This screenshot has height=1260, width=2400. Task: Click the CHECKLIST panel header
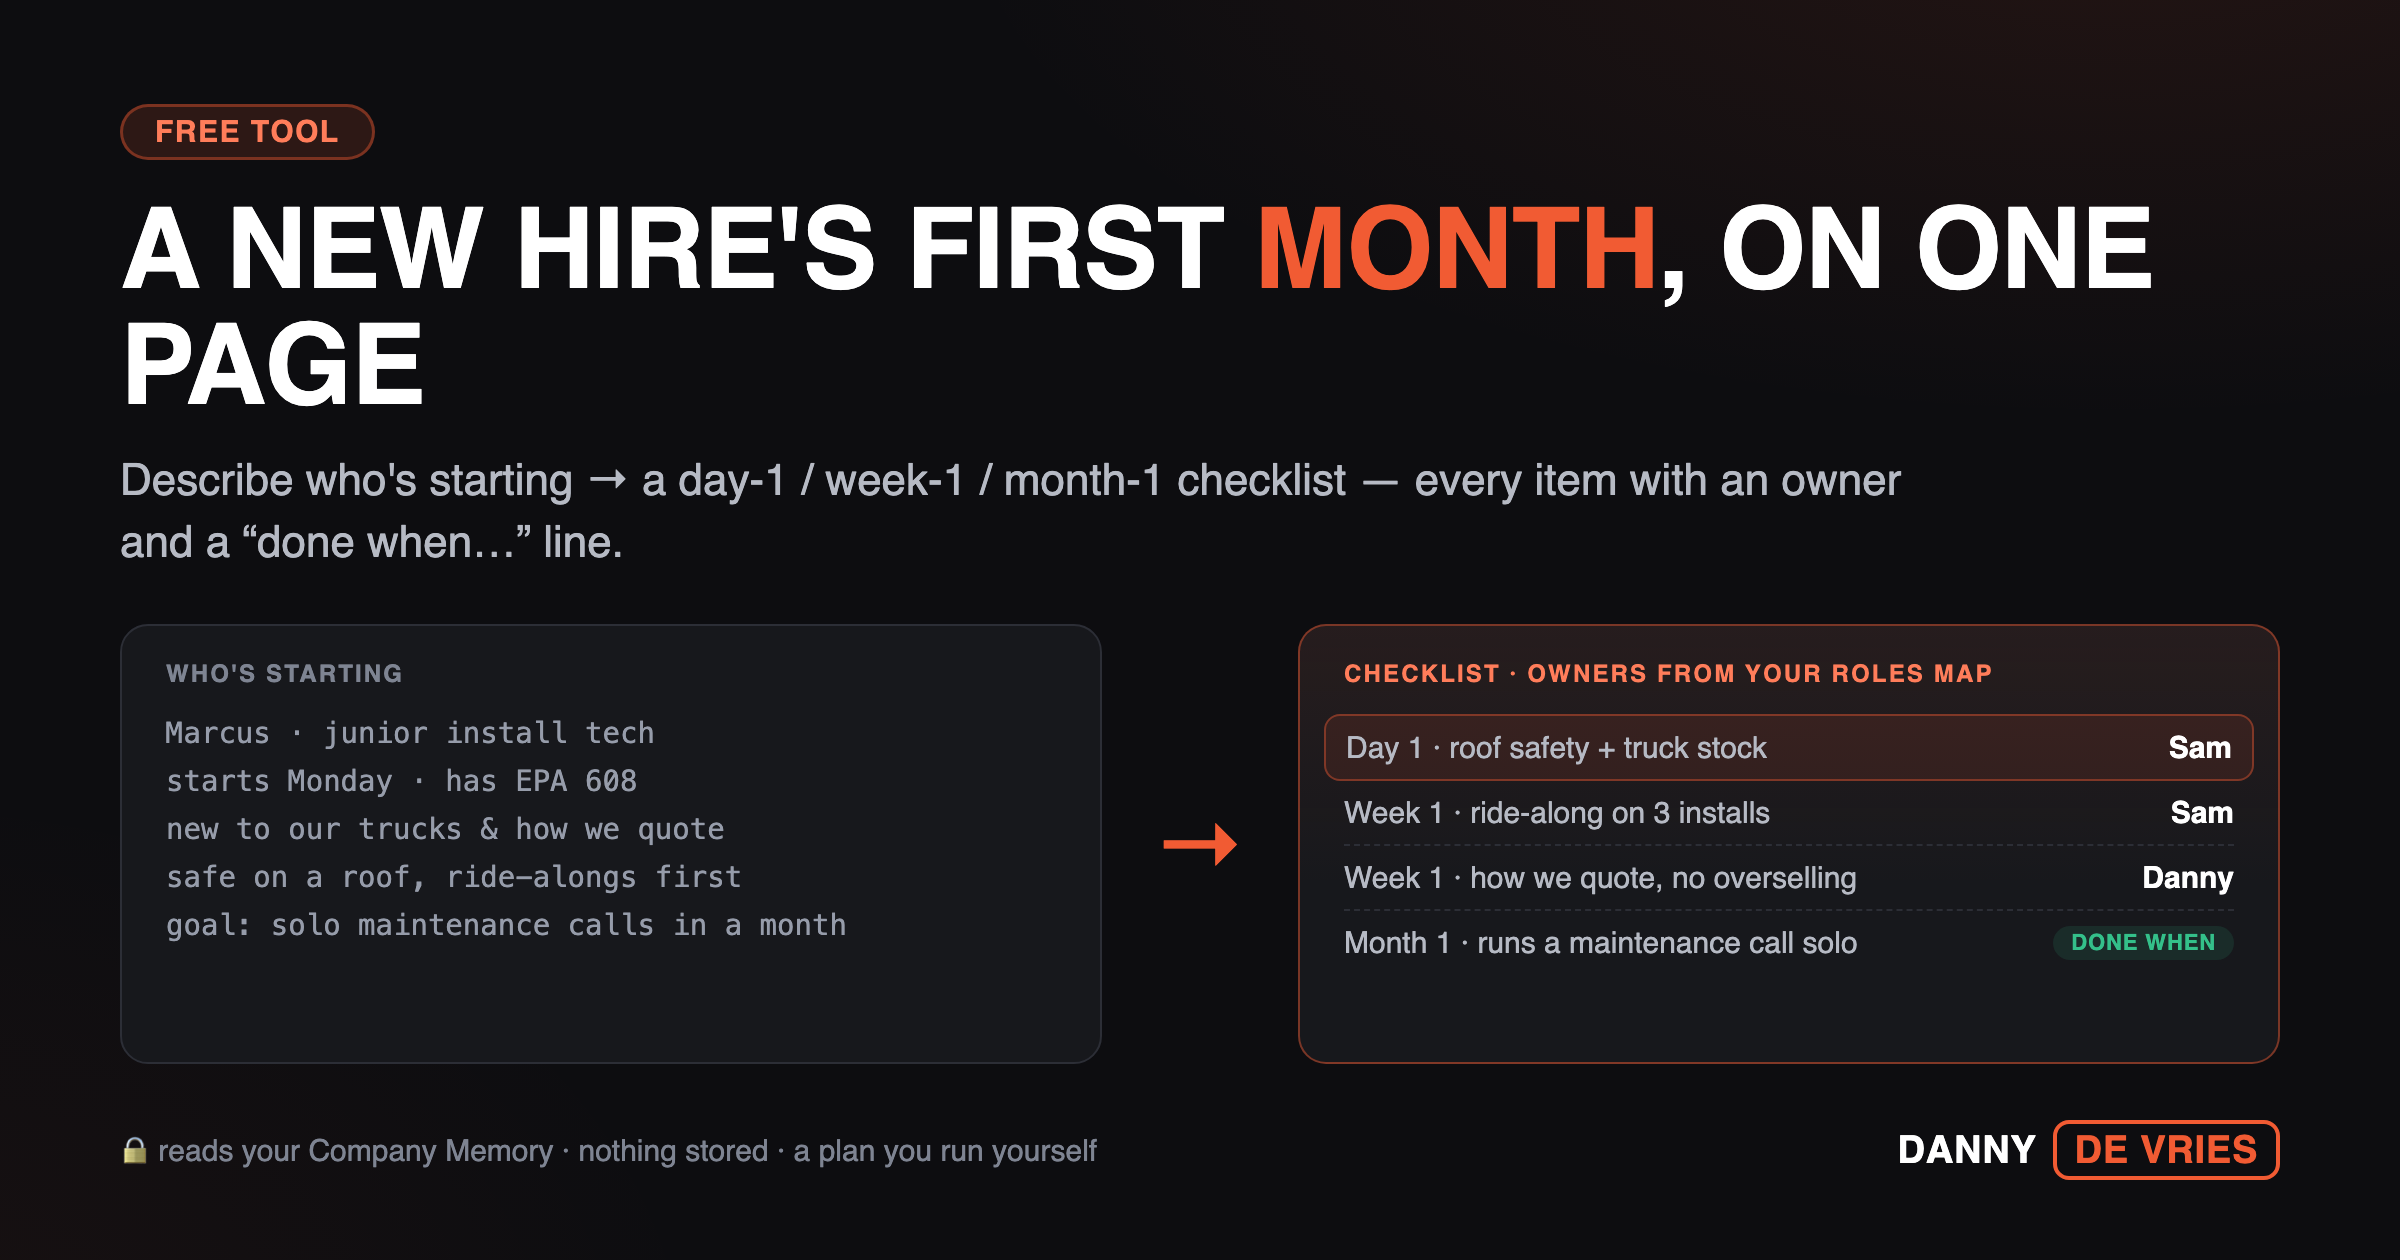click(1668, 674)
